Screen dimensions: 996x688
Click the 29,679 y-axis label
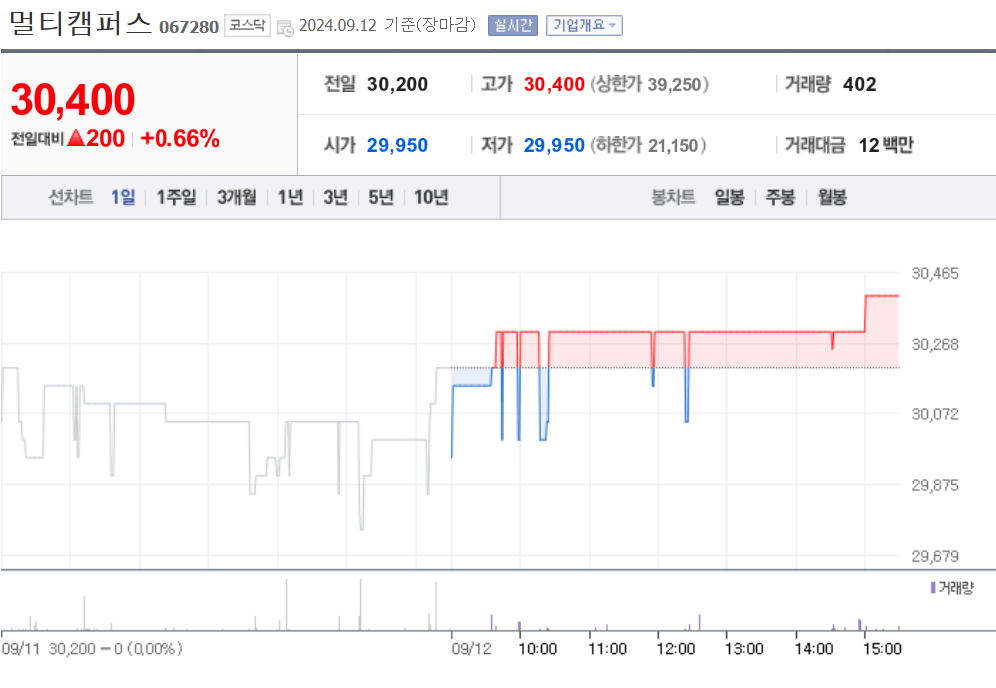pos(934,556)
